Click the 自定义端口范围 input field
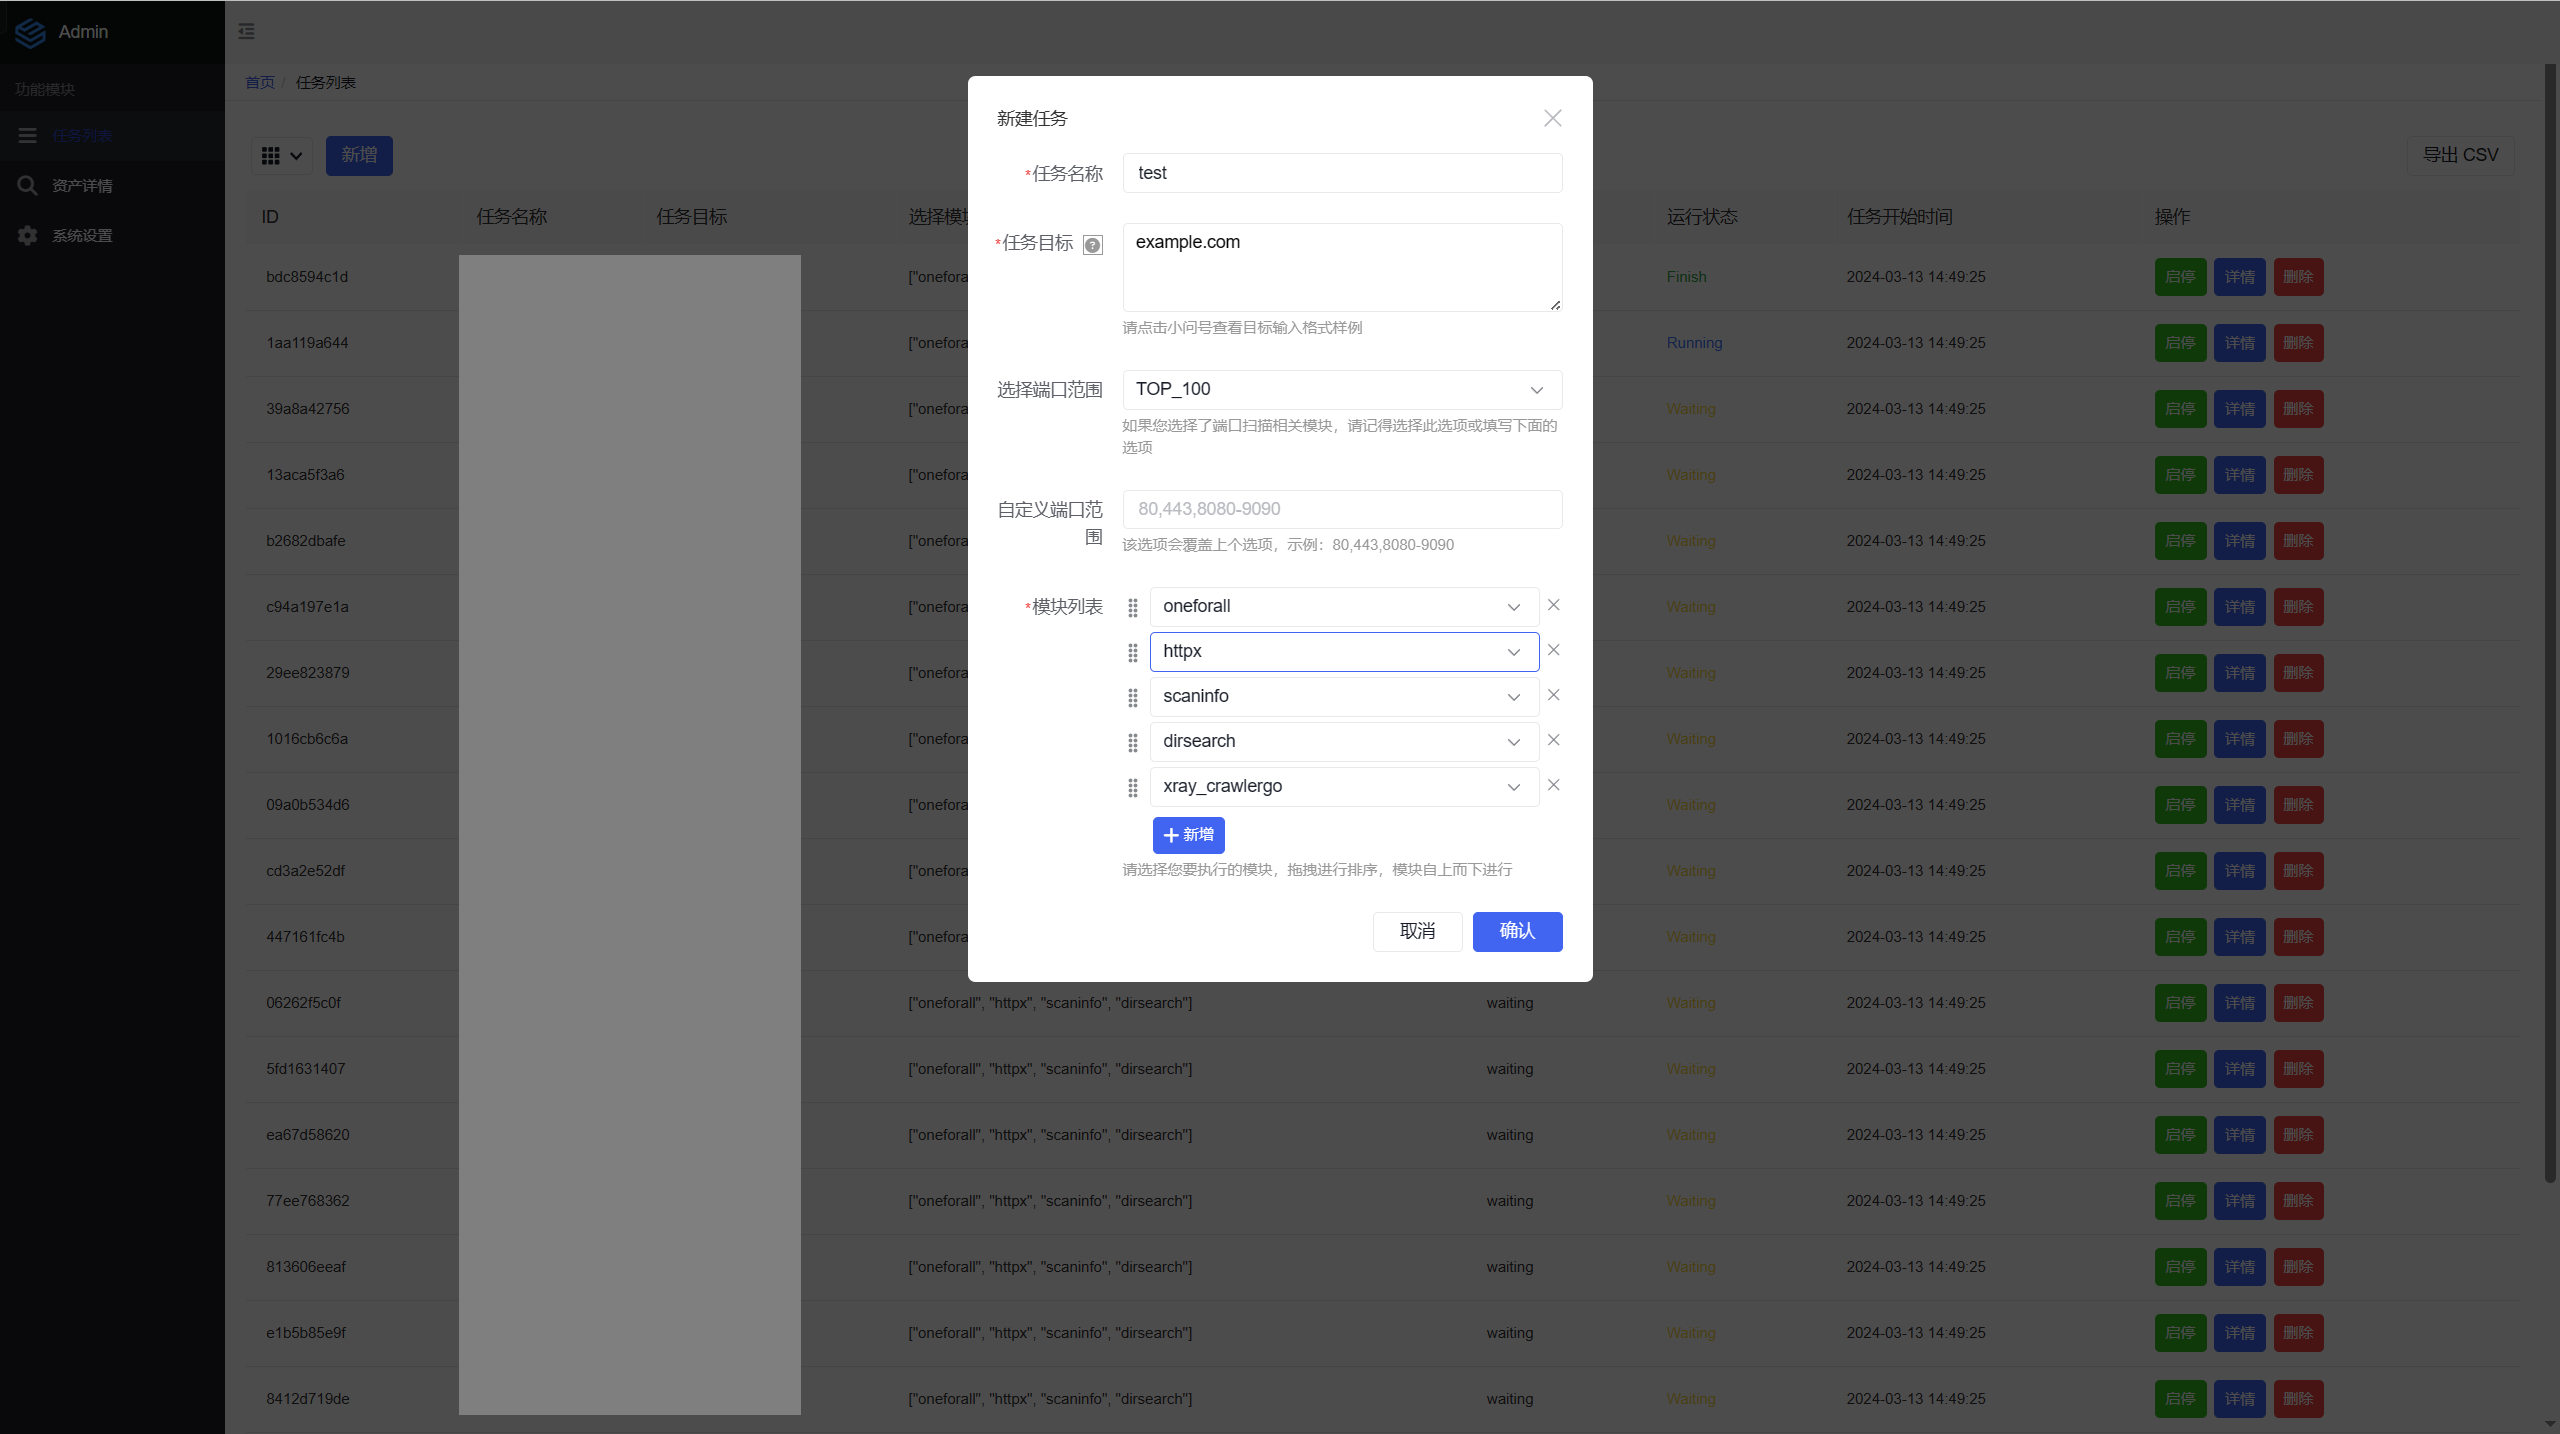The height and width of the screenshot is (1434, 2560). click(x=1341, y=509)
